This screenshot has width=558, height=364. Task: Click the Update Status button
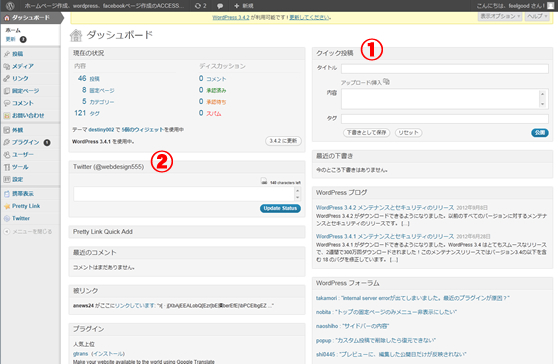pos(280,208)
